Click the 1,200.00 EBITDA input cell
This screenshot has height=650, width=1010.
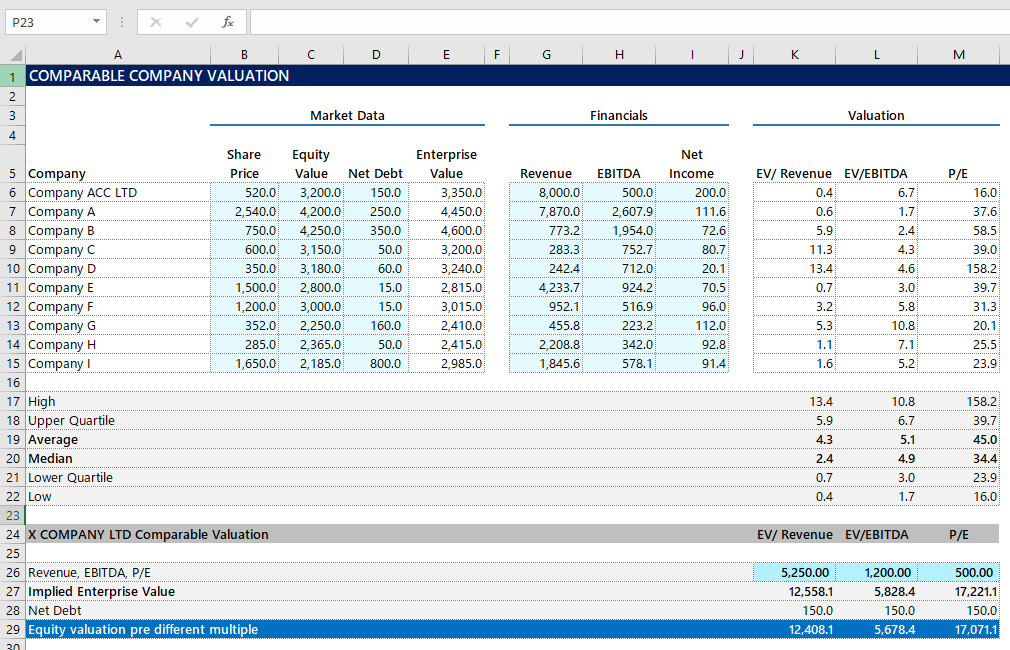coord(876,573)
